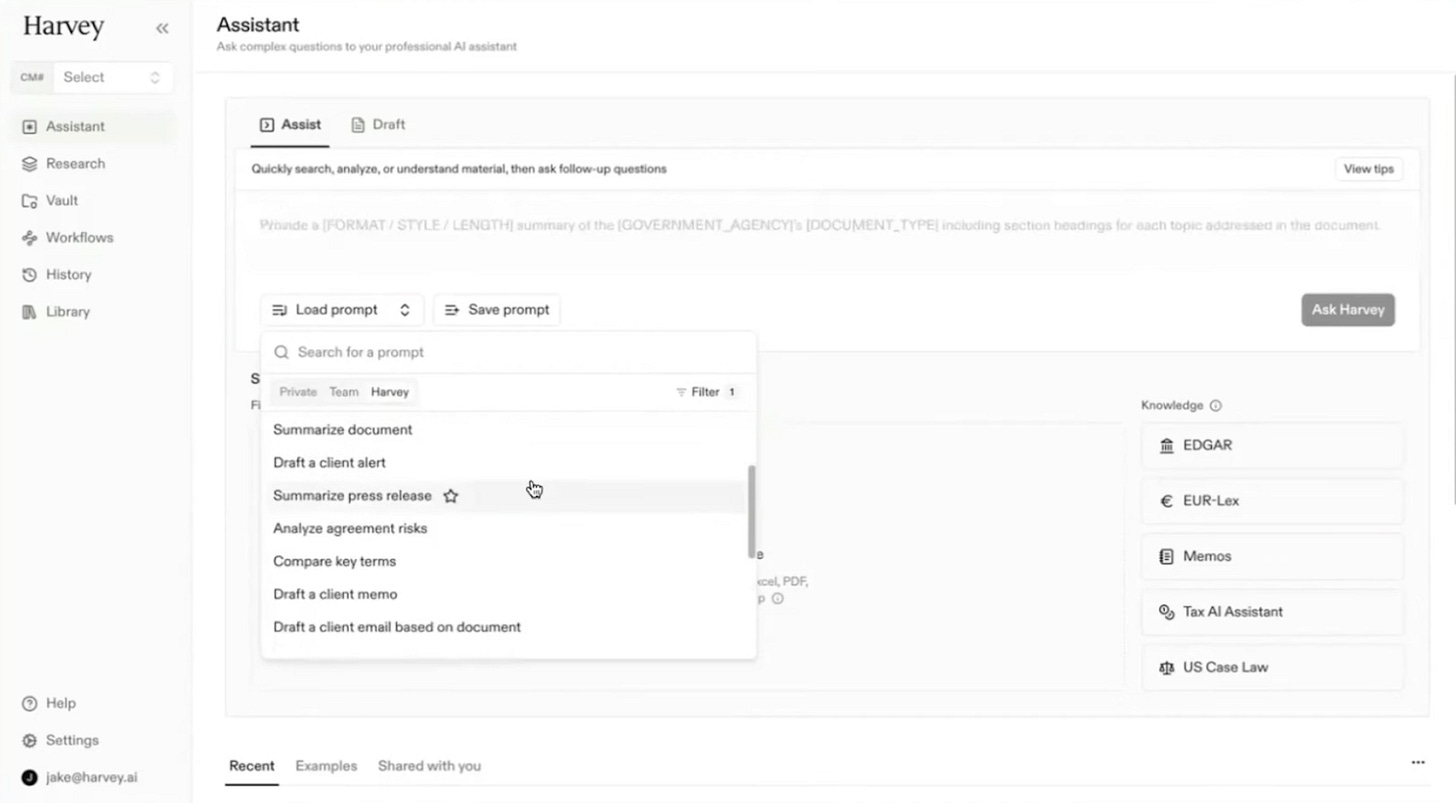Screen dimensions: 1456x803
Task: Open Research in the sidebar
Action: click(93, 164)
